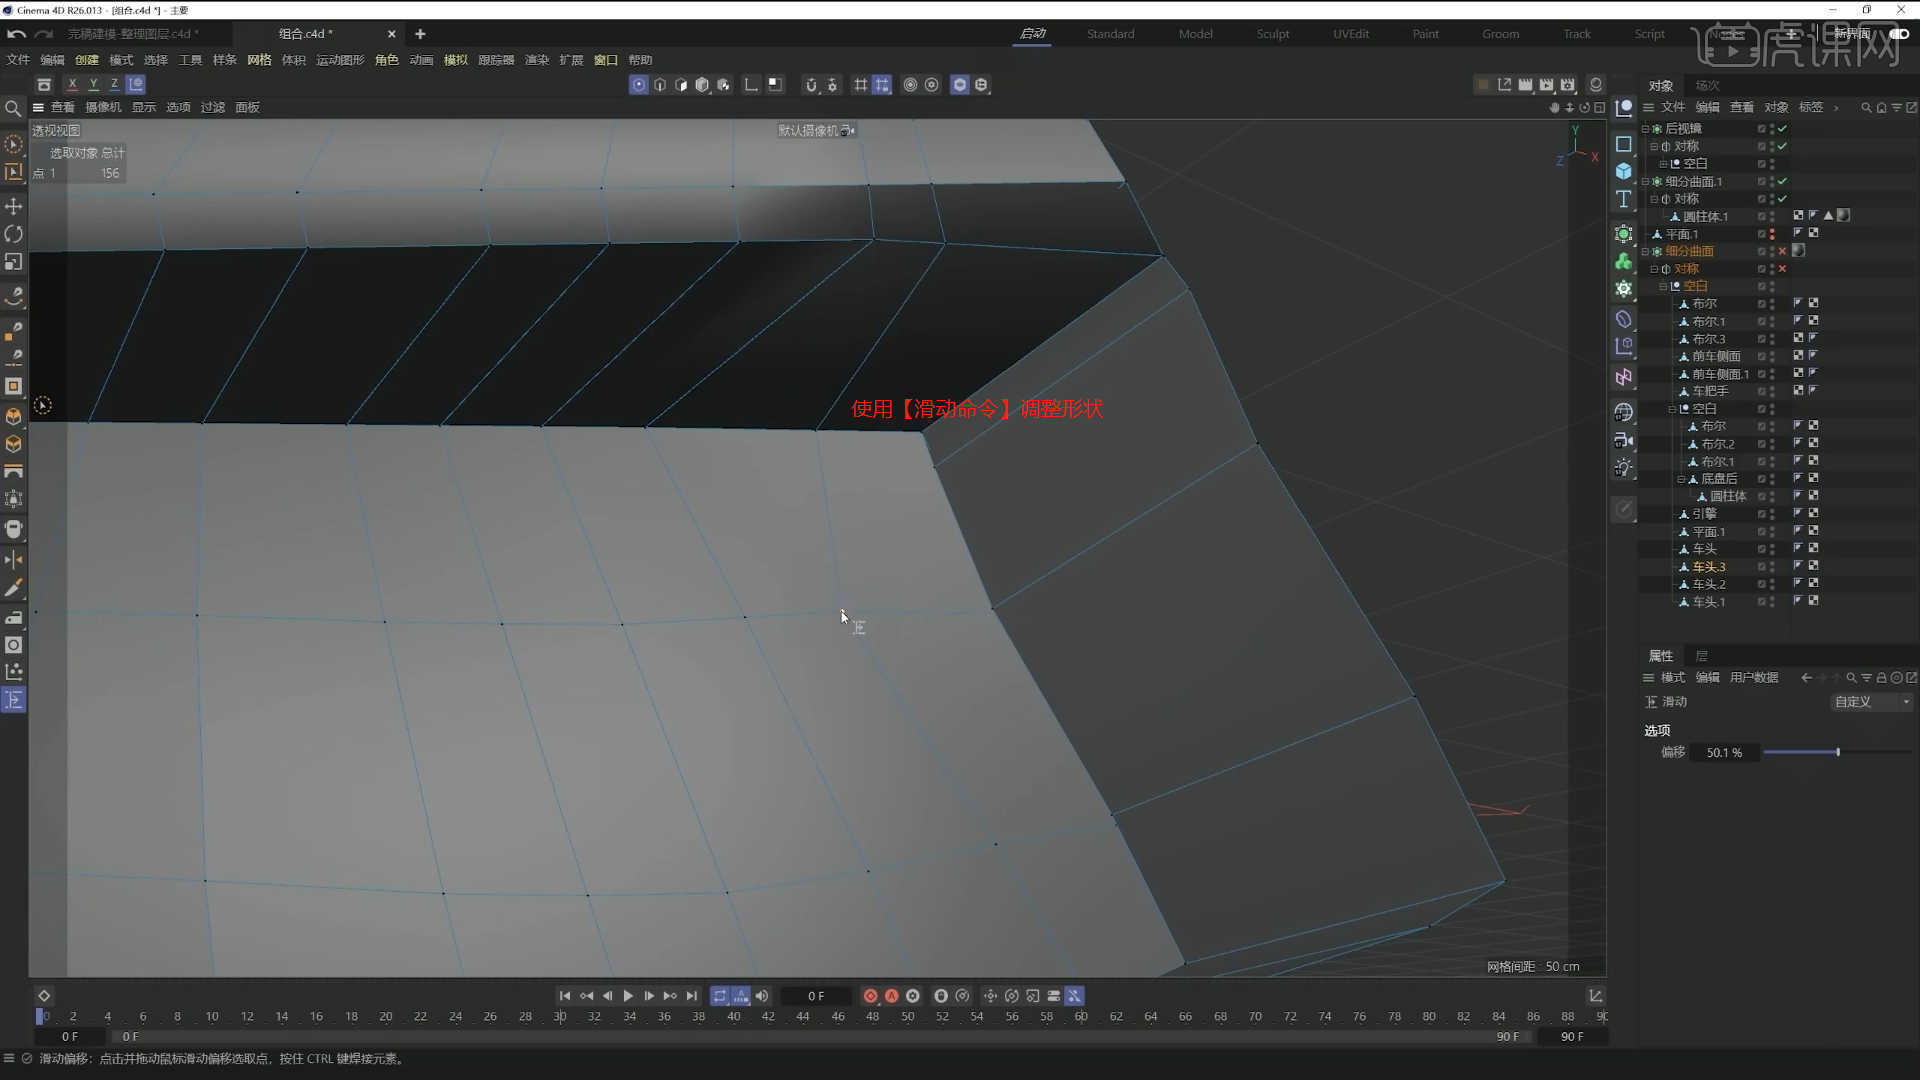This screenshot has width=1920, height=1080.
Task: Open camera objects icon in right palette
Action: coord(1624,440)
